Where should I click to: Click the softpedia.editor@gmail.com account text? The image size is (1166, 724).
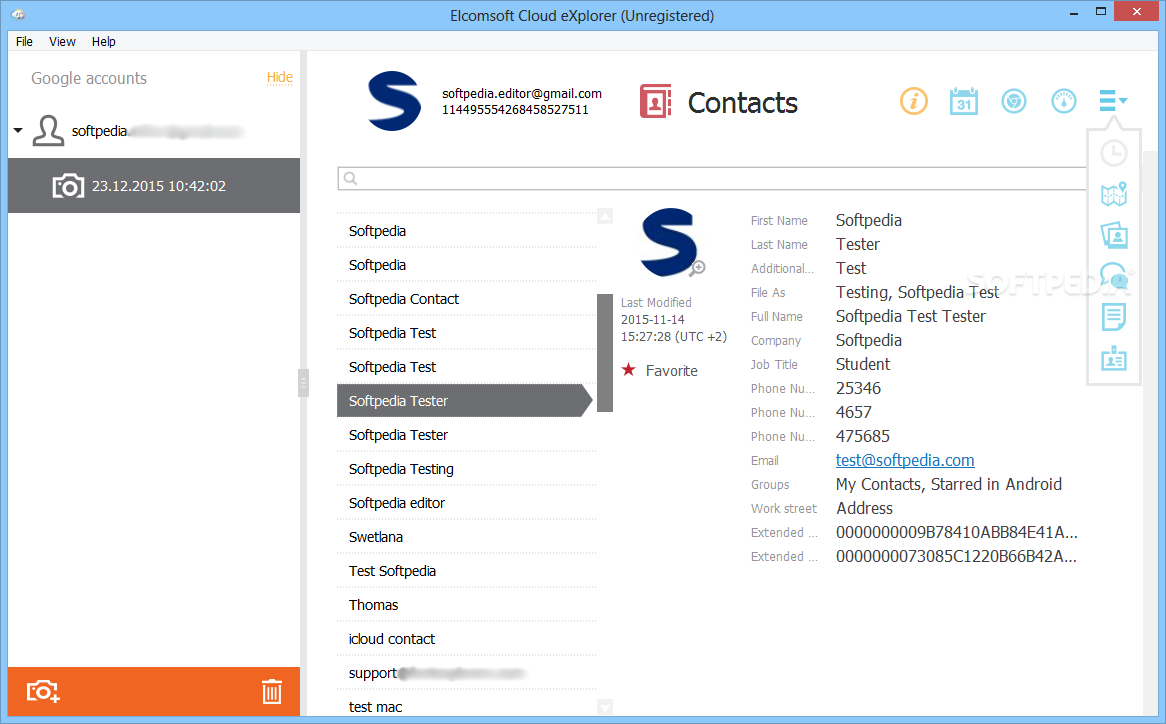click(x=522, y=94)
